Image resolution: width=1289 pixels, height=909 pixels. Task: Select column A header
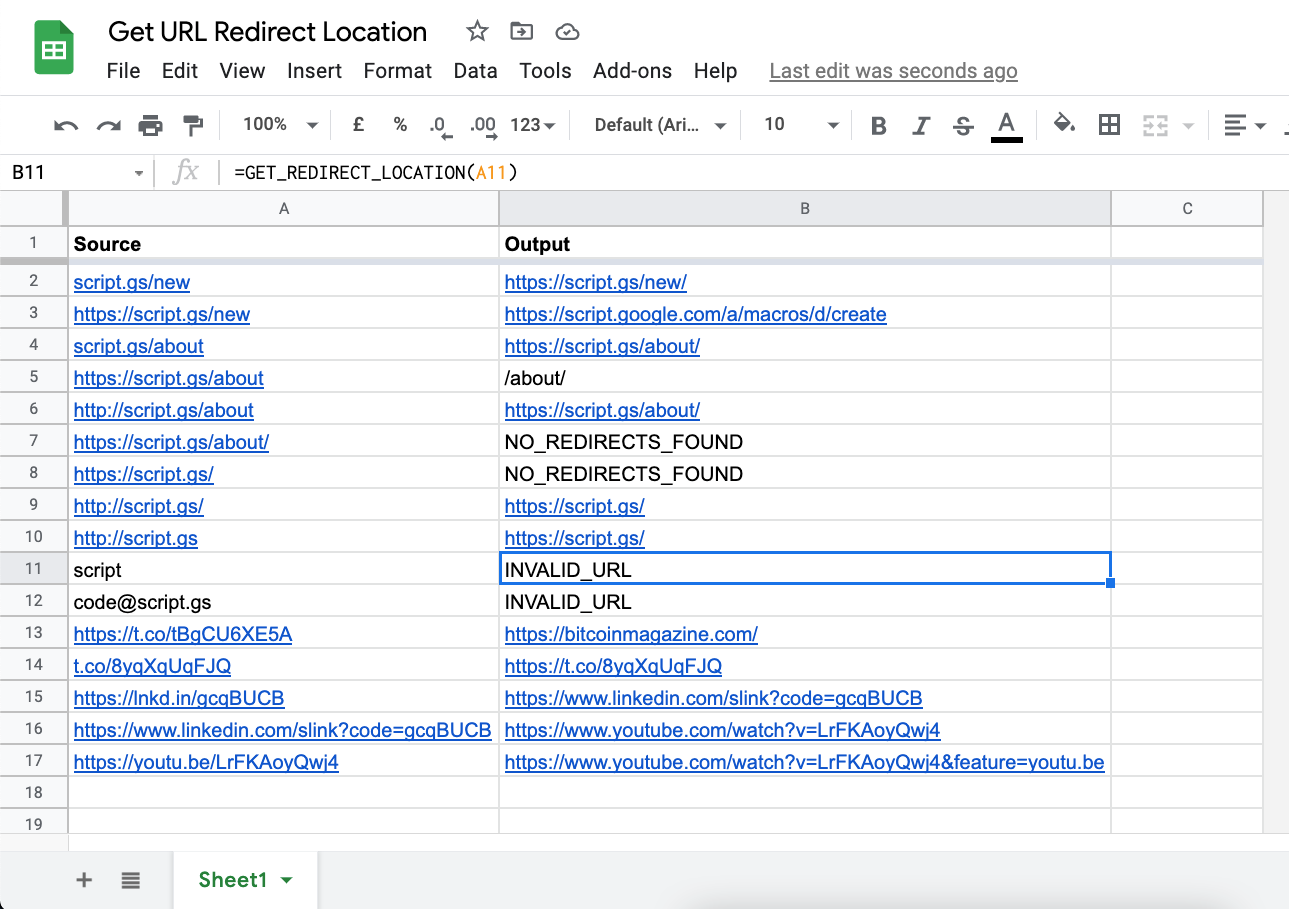click(284, 208)
